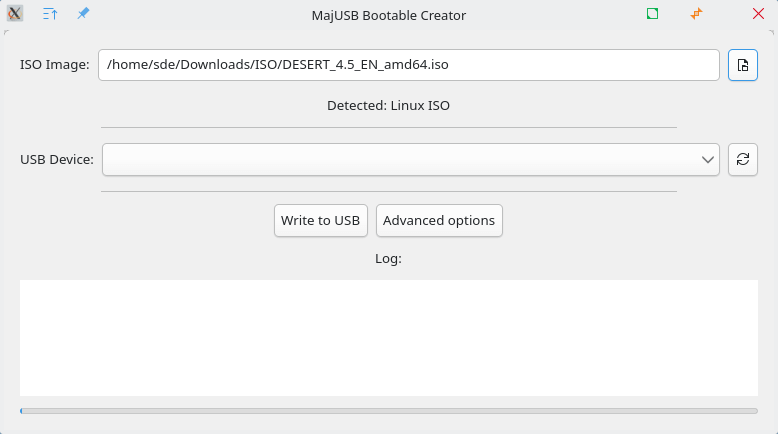Click inside the empty Log output area
The image size is (778, 434).
coord(389,337)
